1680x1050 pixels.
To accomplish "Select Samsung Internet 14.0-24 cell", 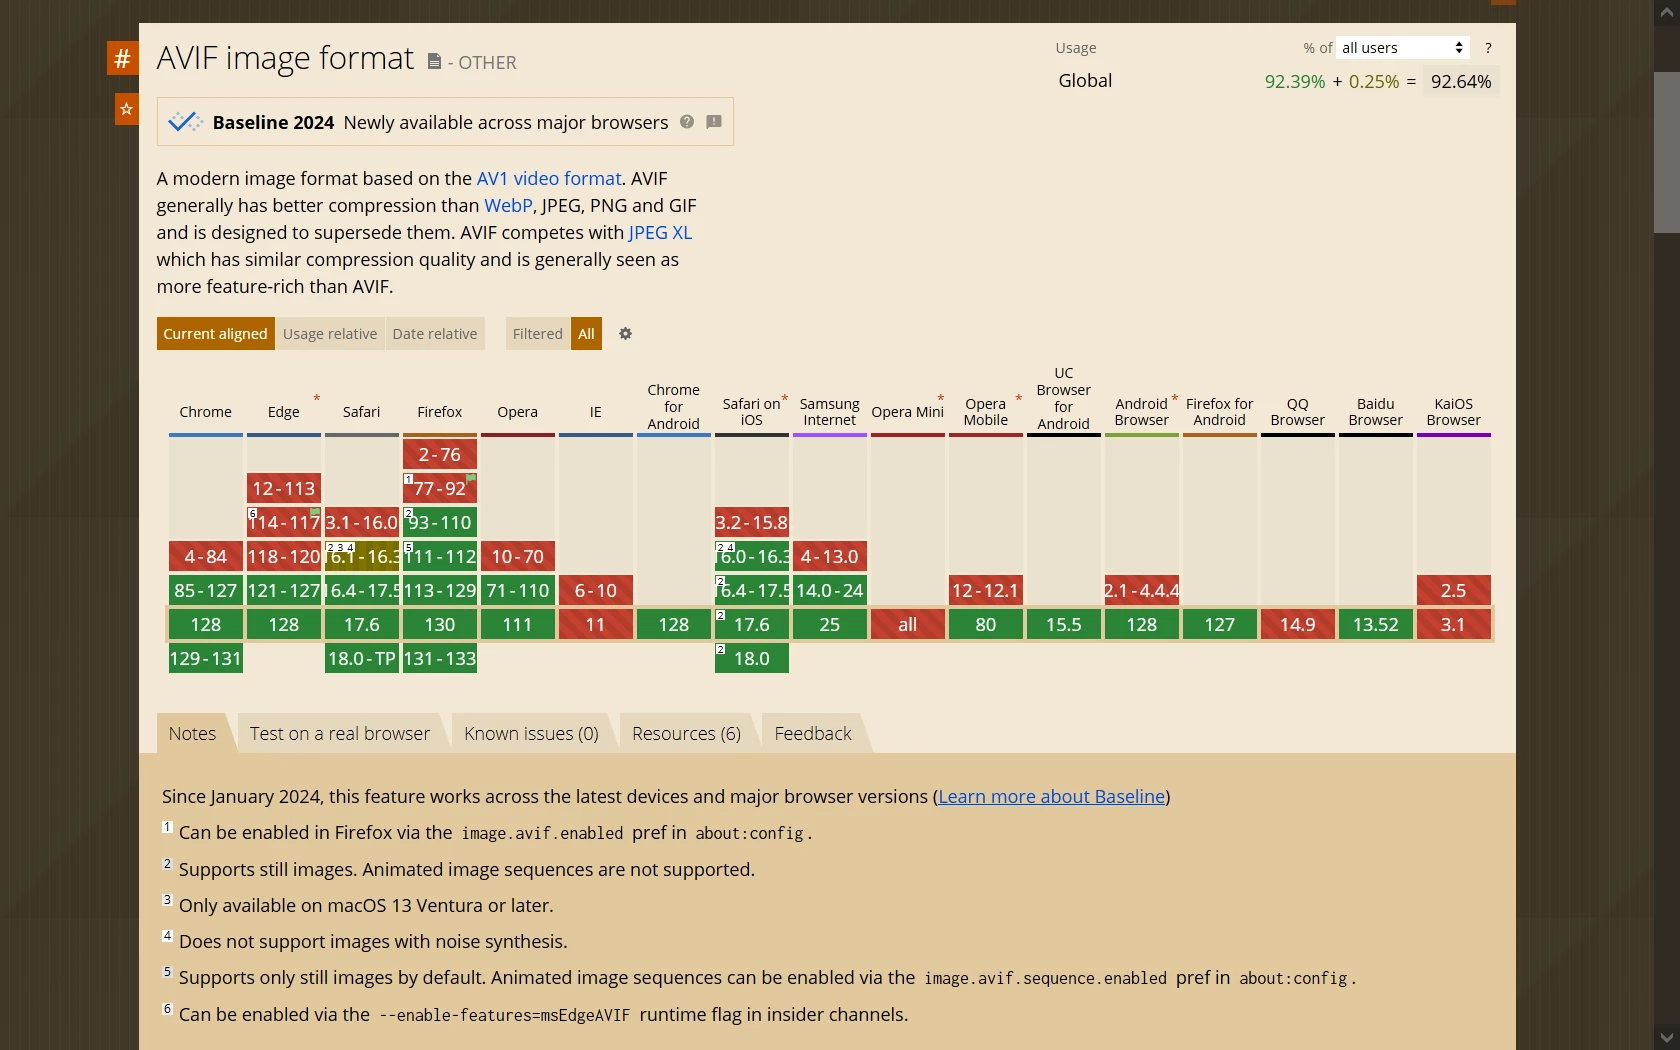I will [830, 590].
